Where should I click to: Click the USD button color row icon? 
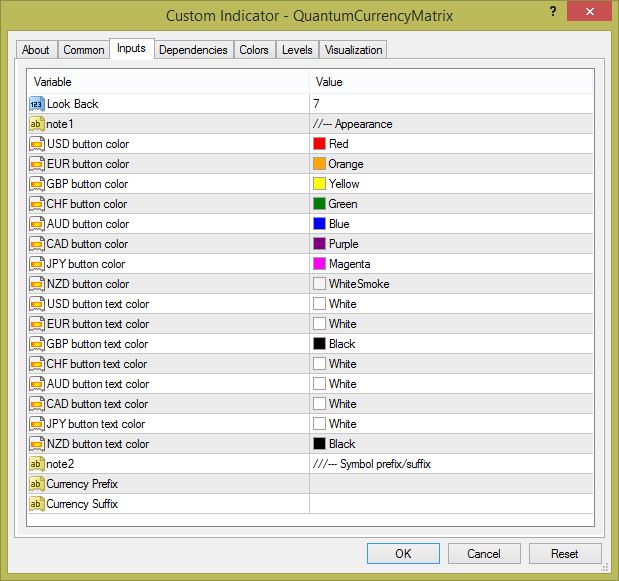point(37,144)
